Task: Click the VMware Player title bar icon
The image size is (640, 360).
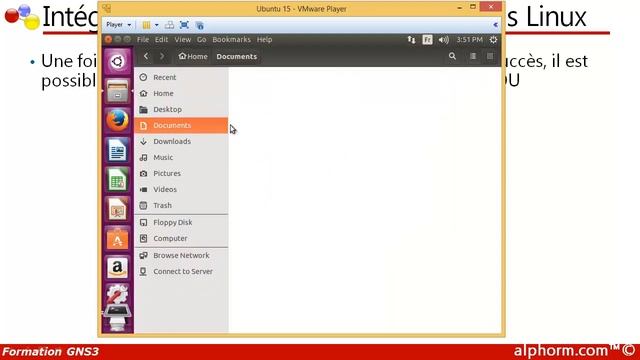Action: coord(107,8)
